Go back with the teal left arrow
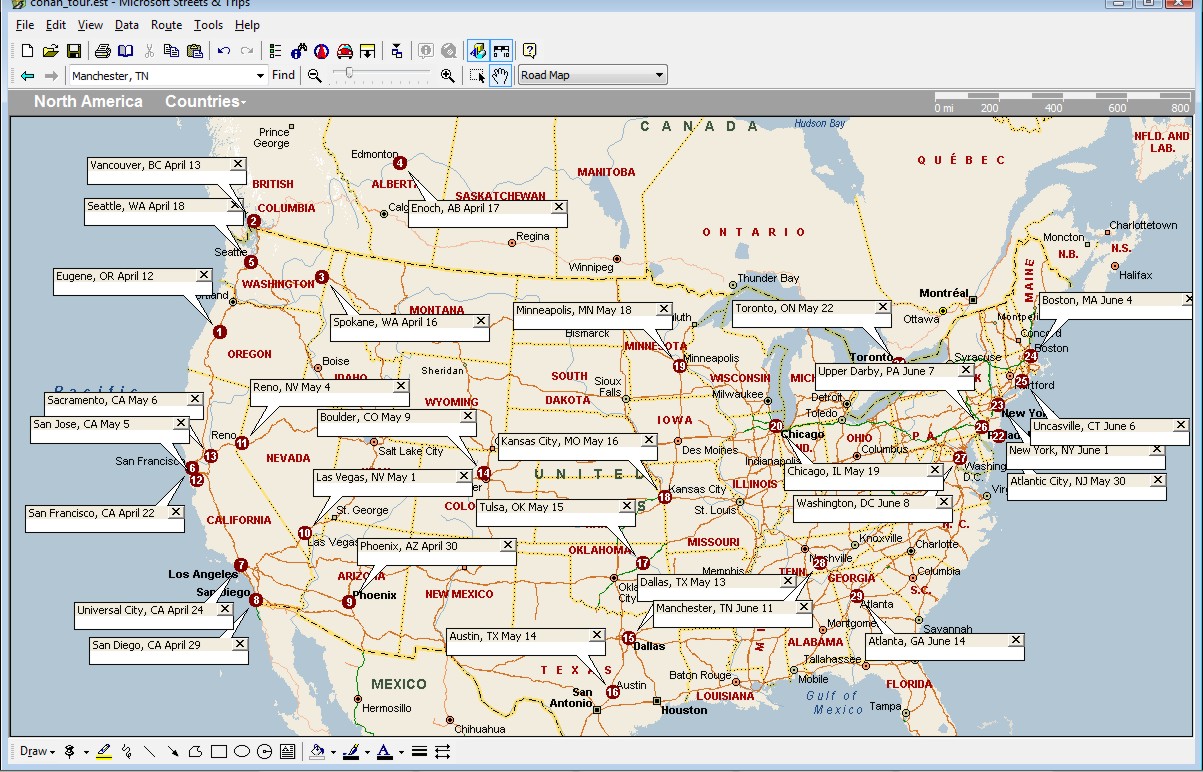Screen dimensions: 1203x772 pyautogui.click(x=27, y=75)
